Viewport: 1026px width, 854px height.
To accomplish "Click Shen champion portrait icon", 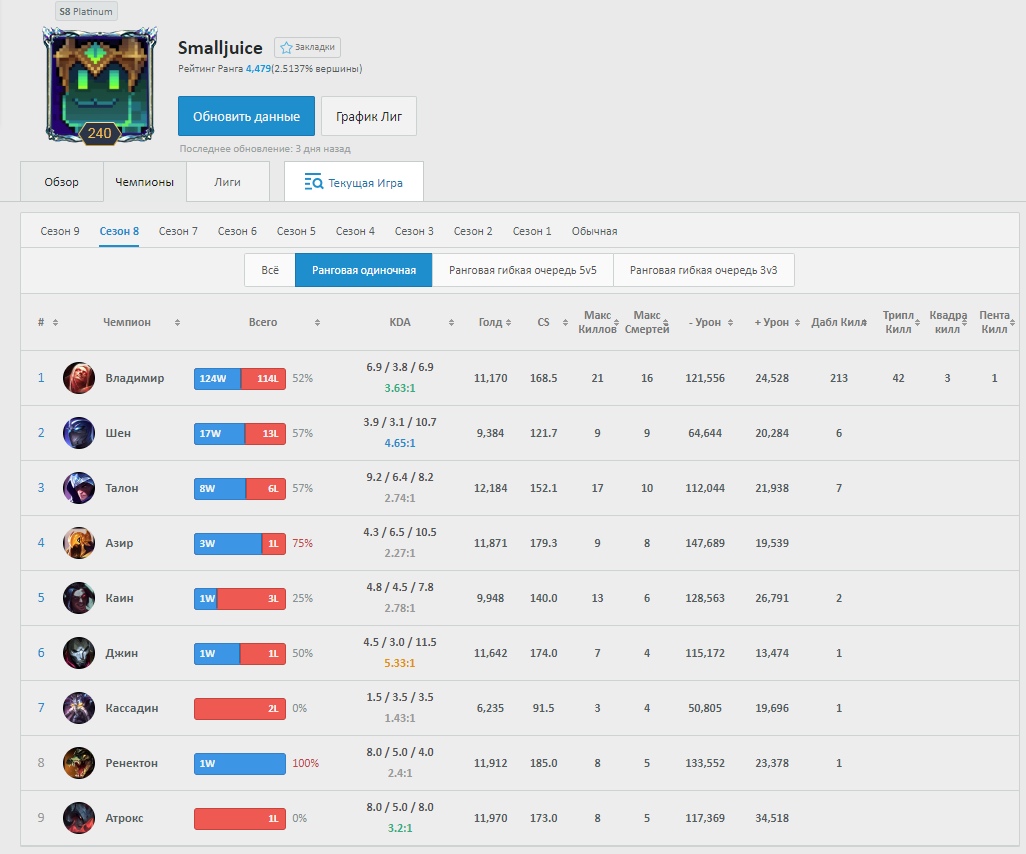I will [79, 433].
